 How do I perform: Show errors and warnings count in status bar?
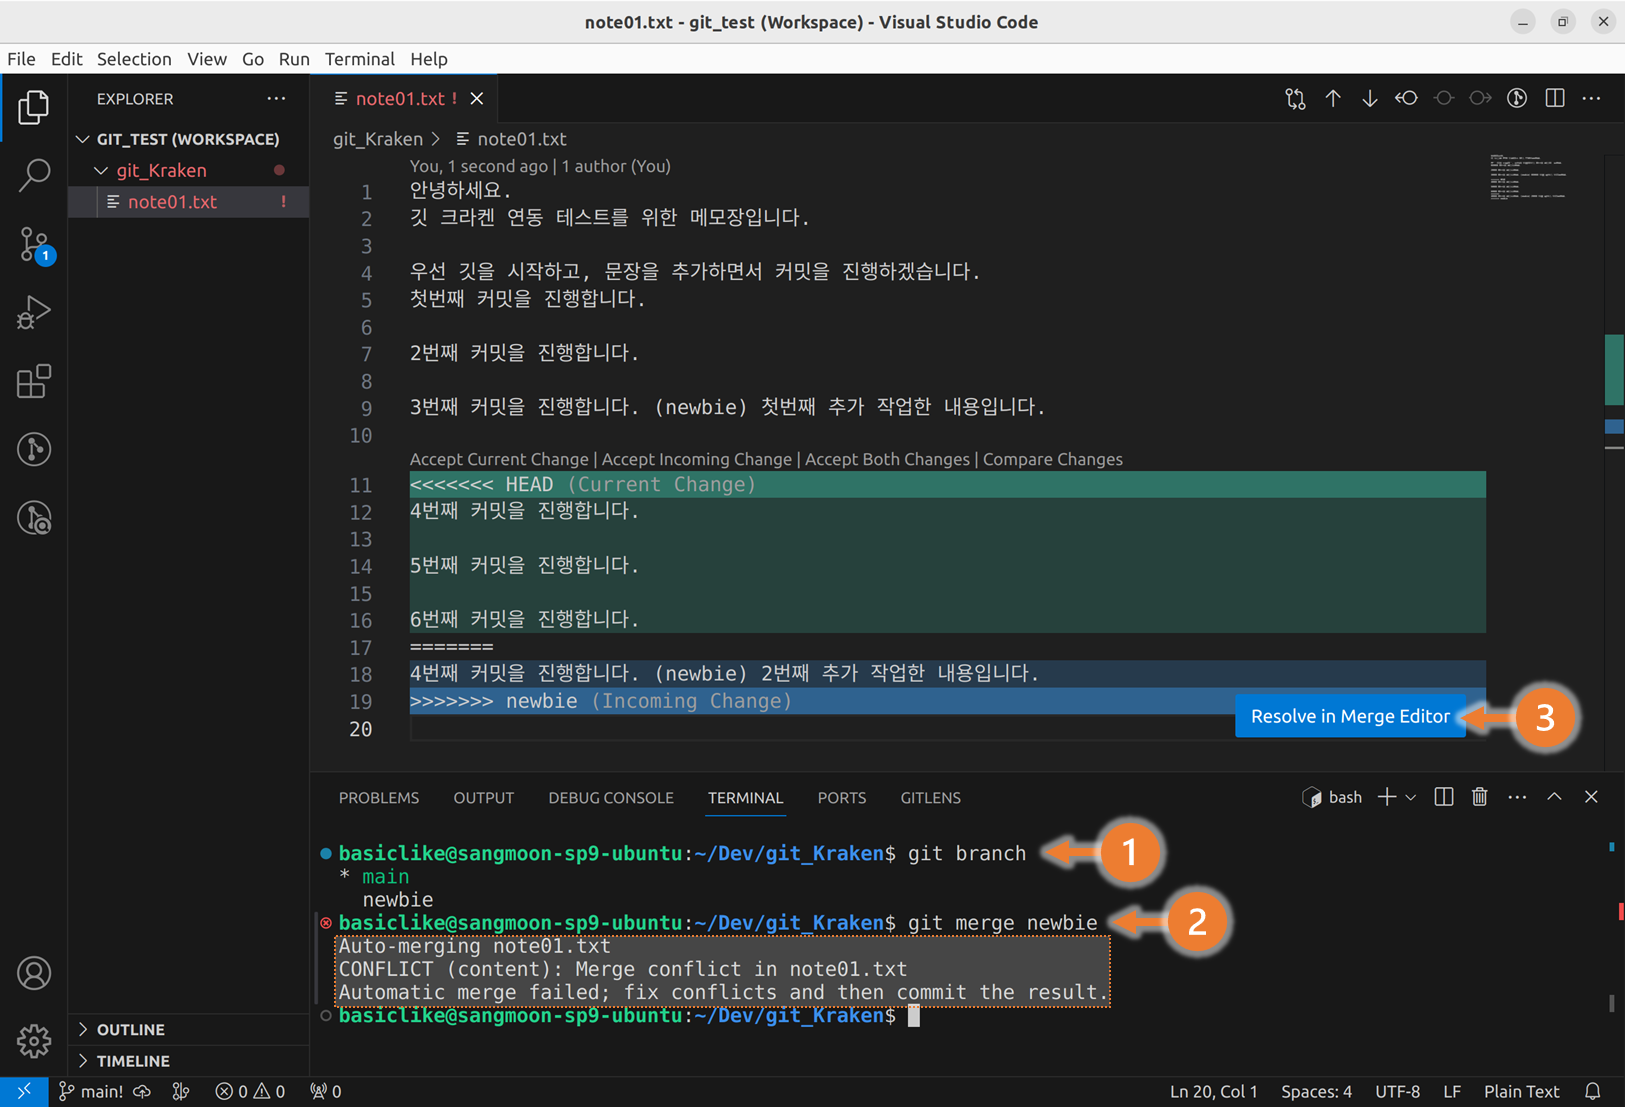[x=250, y=1091]
